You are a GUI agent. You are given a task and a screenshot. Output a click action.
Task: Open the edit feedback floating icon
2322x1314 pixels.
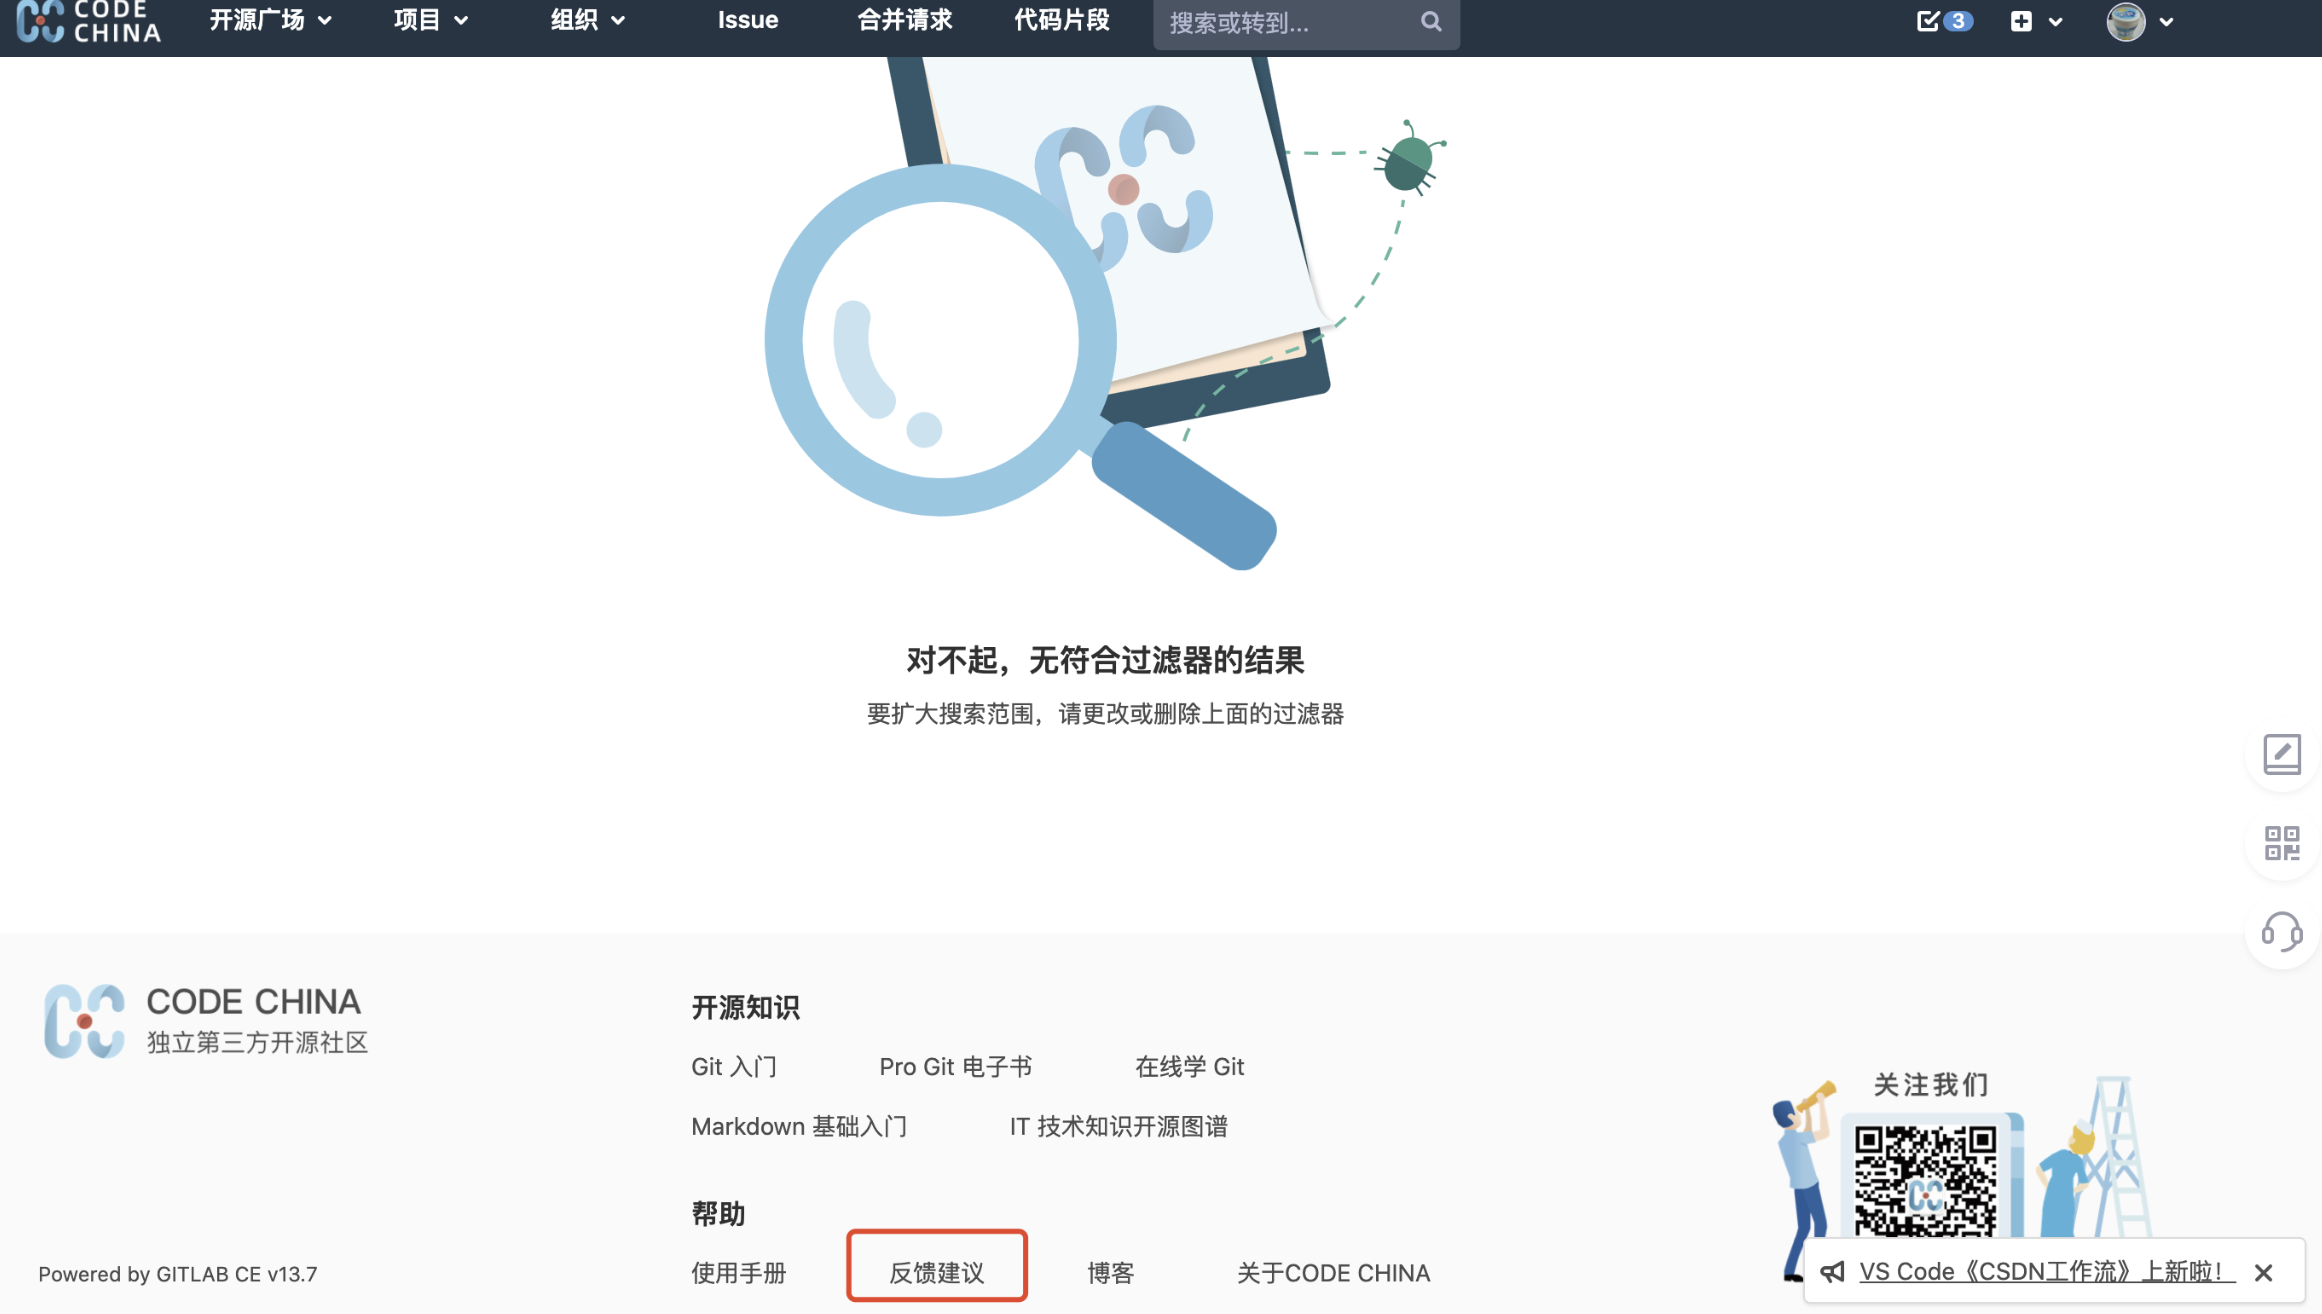[x=2281, y=754]
